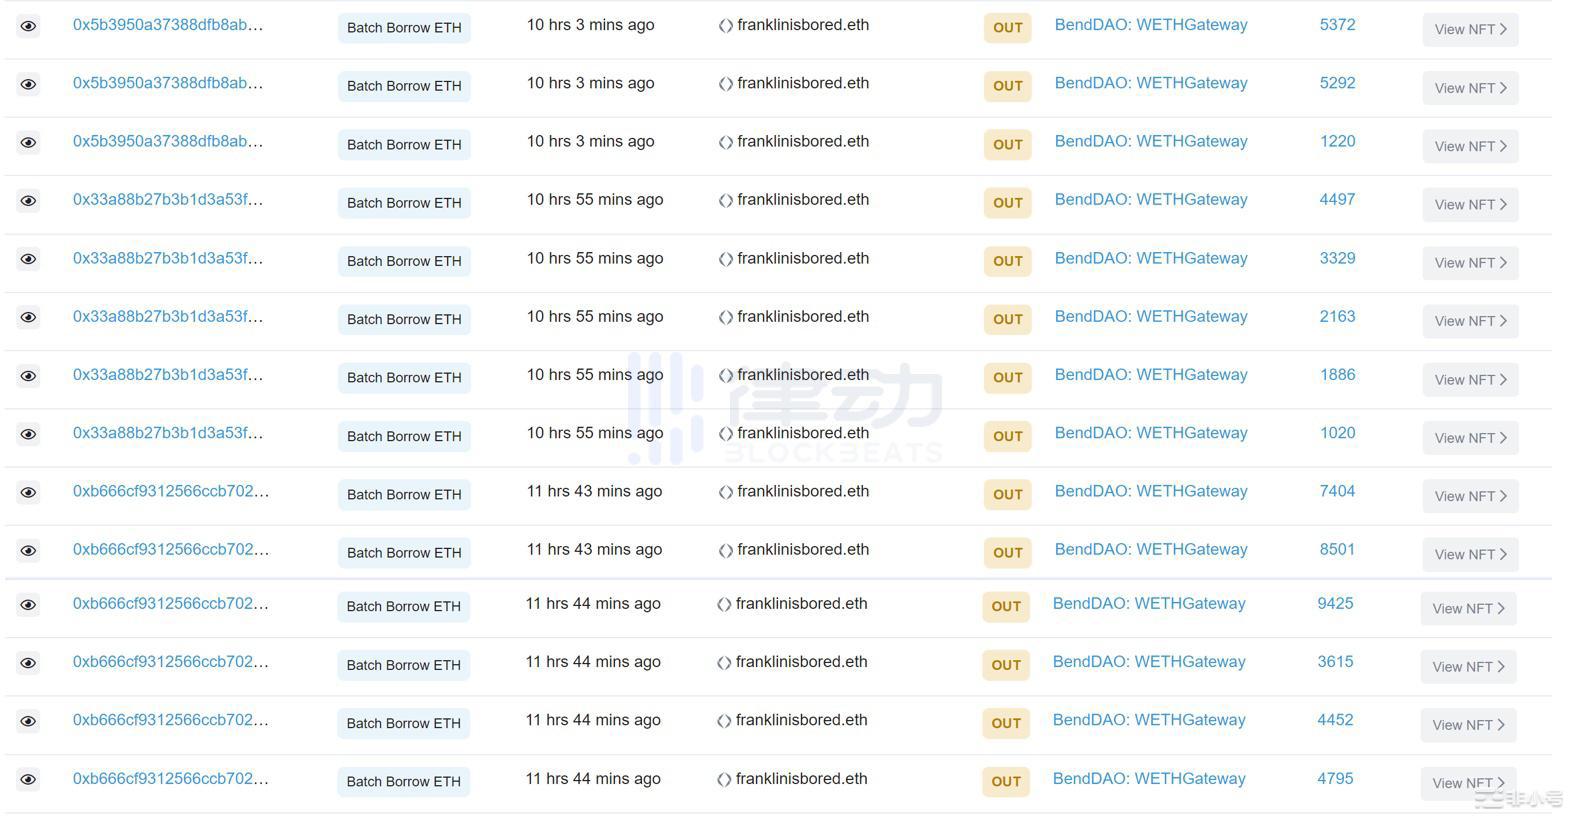The image size is (1571, 817).
Task: Select eye icon for token 8501 row
Action: coord(28,551)
